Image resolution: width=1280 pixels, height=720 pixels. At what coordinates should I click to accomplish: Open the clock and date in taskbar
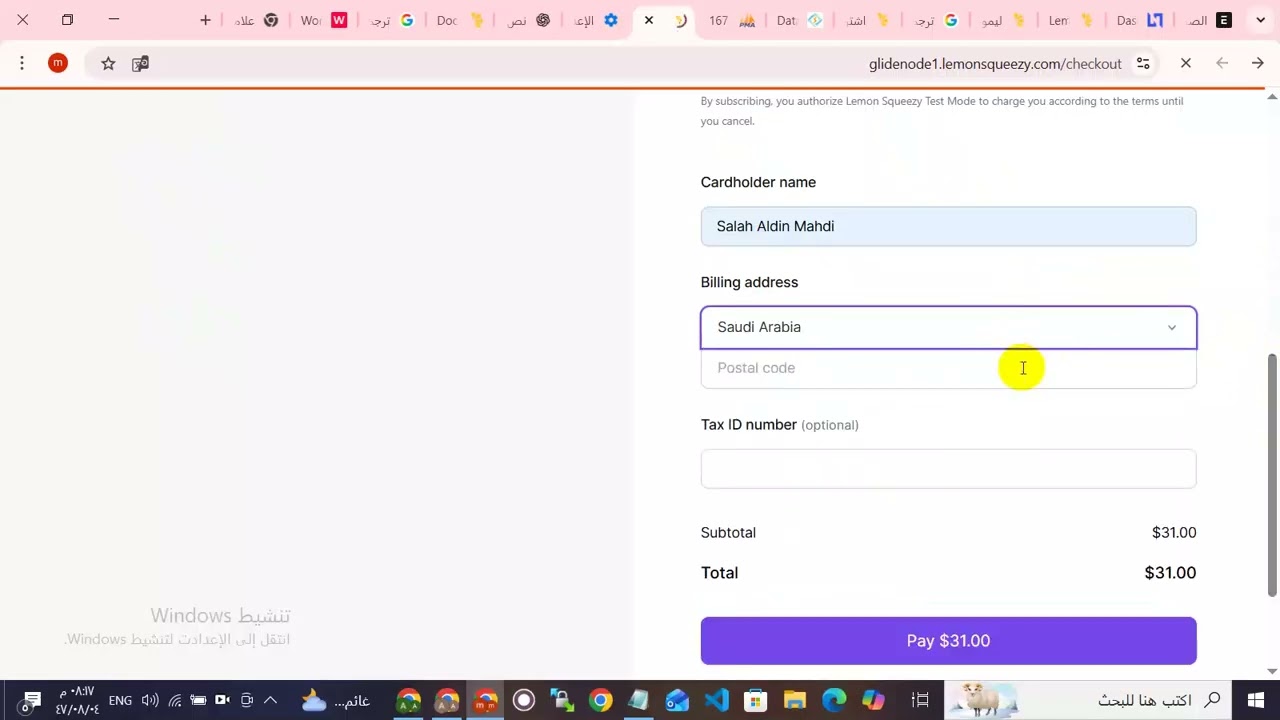(x=77, y=700)
